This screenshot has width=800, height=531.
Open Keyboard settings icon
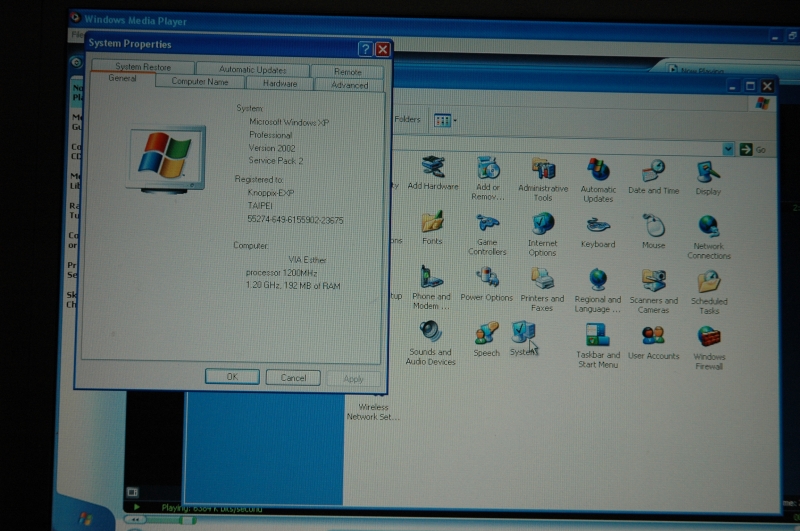(x=598, y=232)
